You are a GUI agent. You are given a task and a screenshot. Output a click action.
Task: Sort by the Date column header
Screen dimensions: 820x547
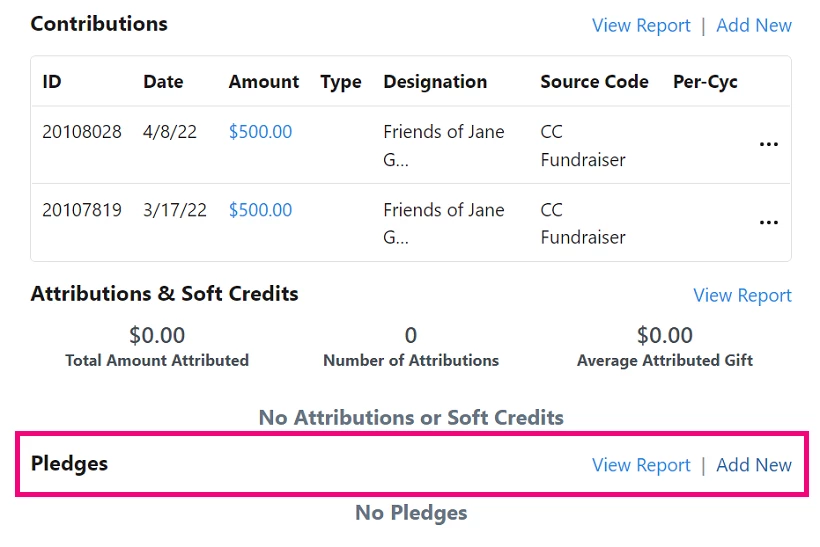(x=163, y=82)
